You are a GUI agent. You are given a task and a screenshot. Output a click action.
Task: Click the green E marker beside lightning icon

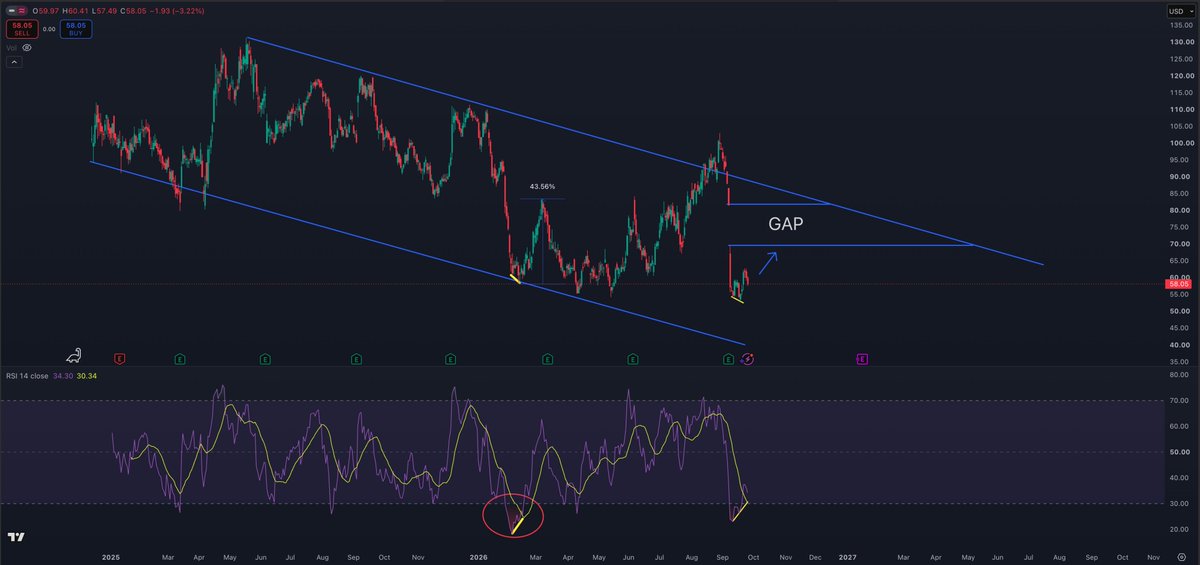[x=728, y=358]
